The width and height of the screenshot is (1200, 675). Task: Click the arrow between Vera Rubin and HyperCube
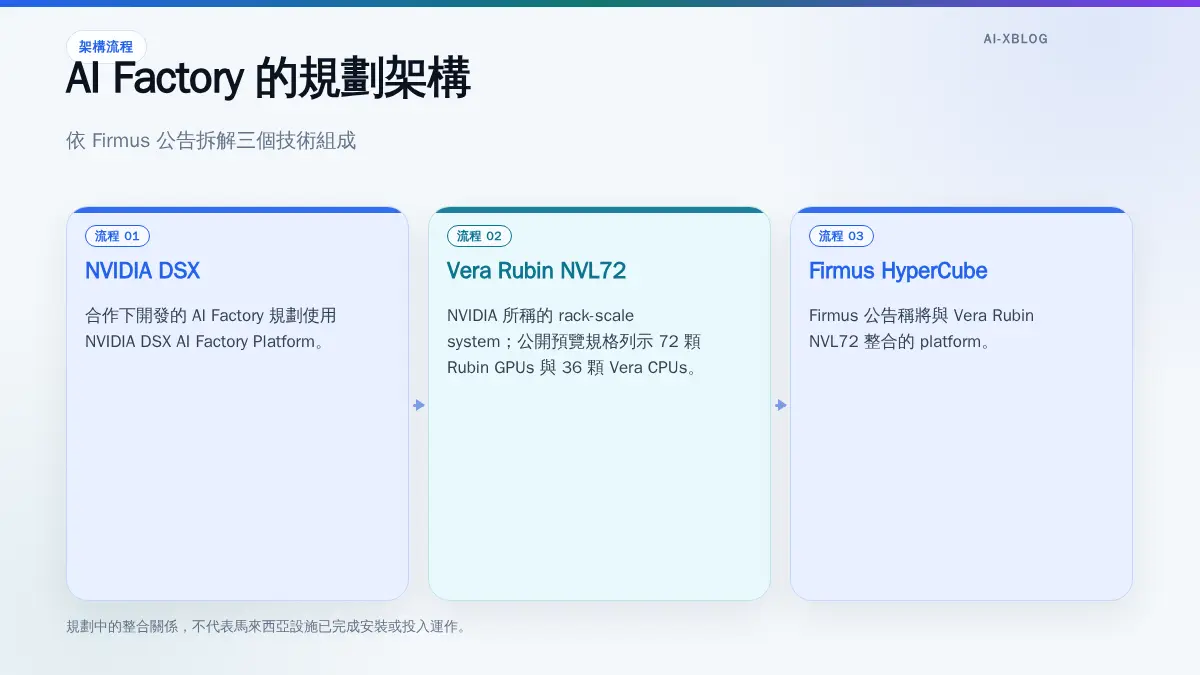click(781, 405)
